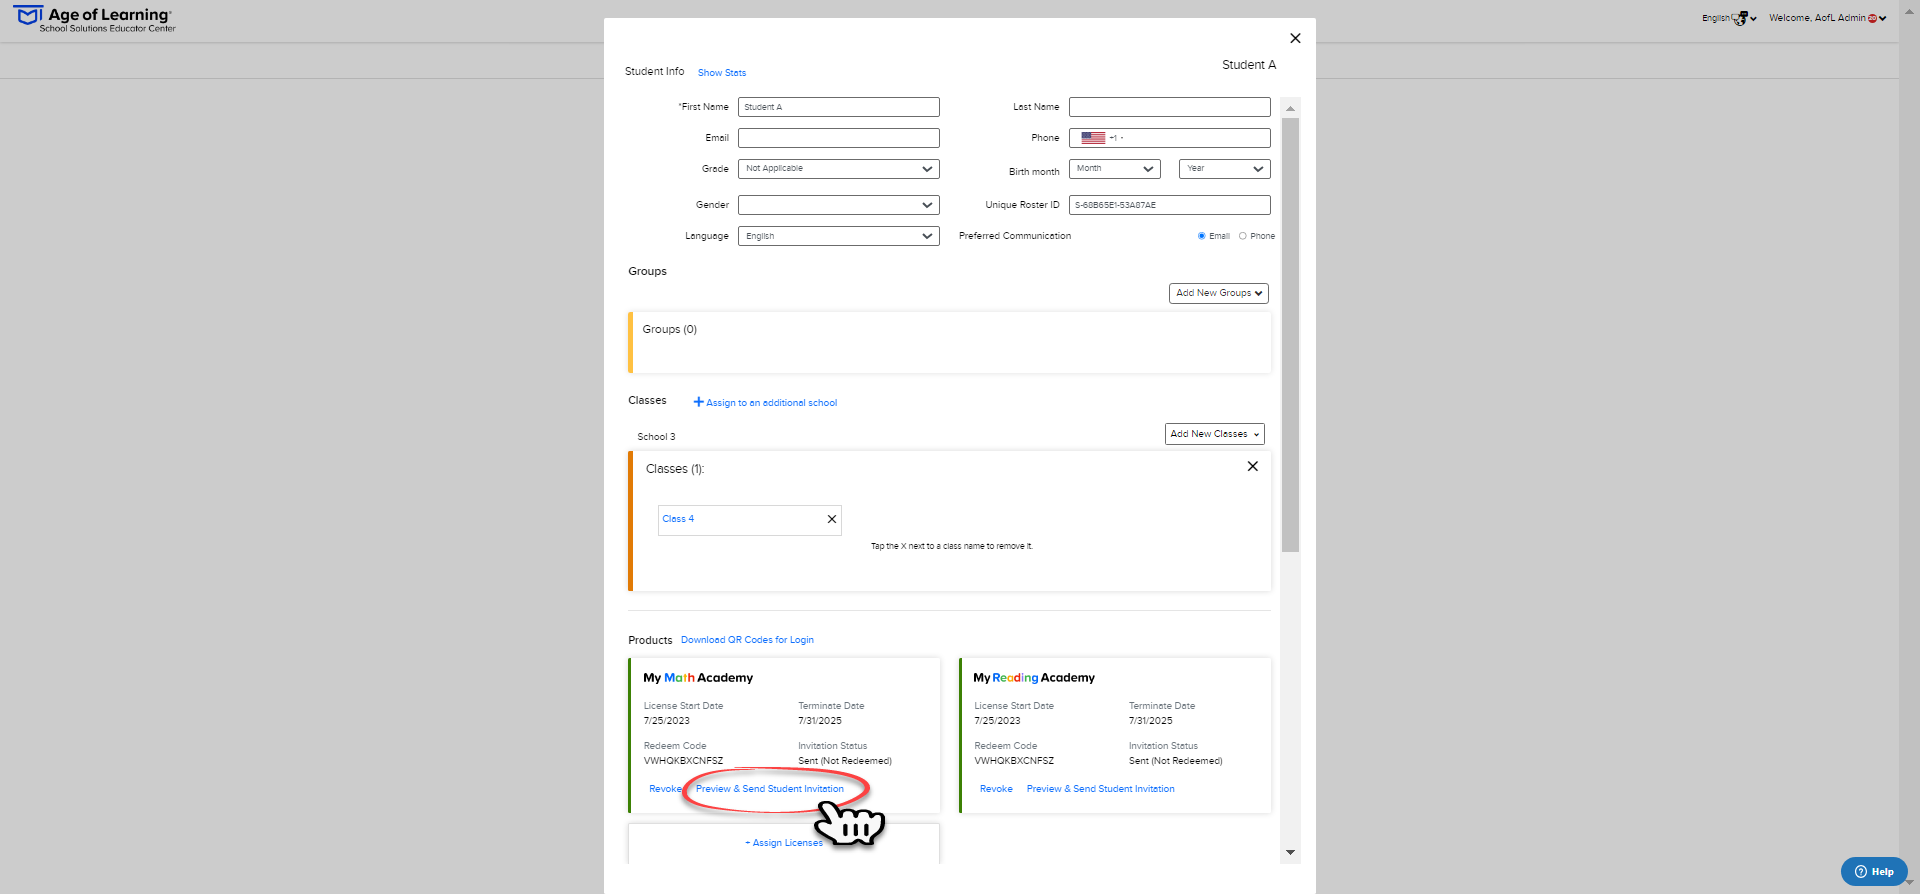Select Phone as preferred communication
This screenshot has width=1920, height=894.
click(x=1243, y=236)
